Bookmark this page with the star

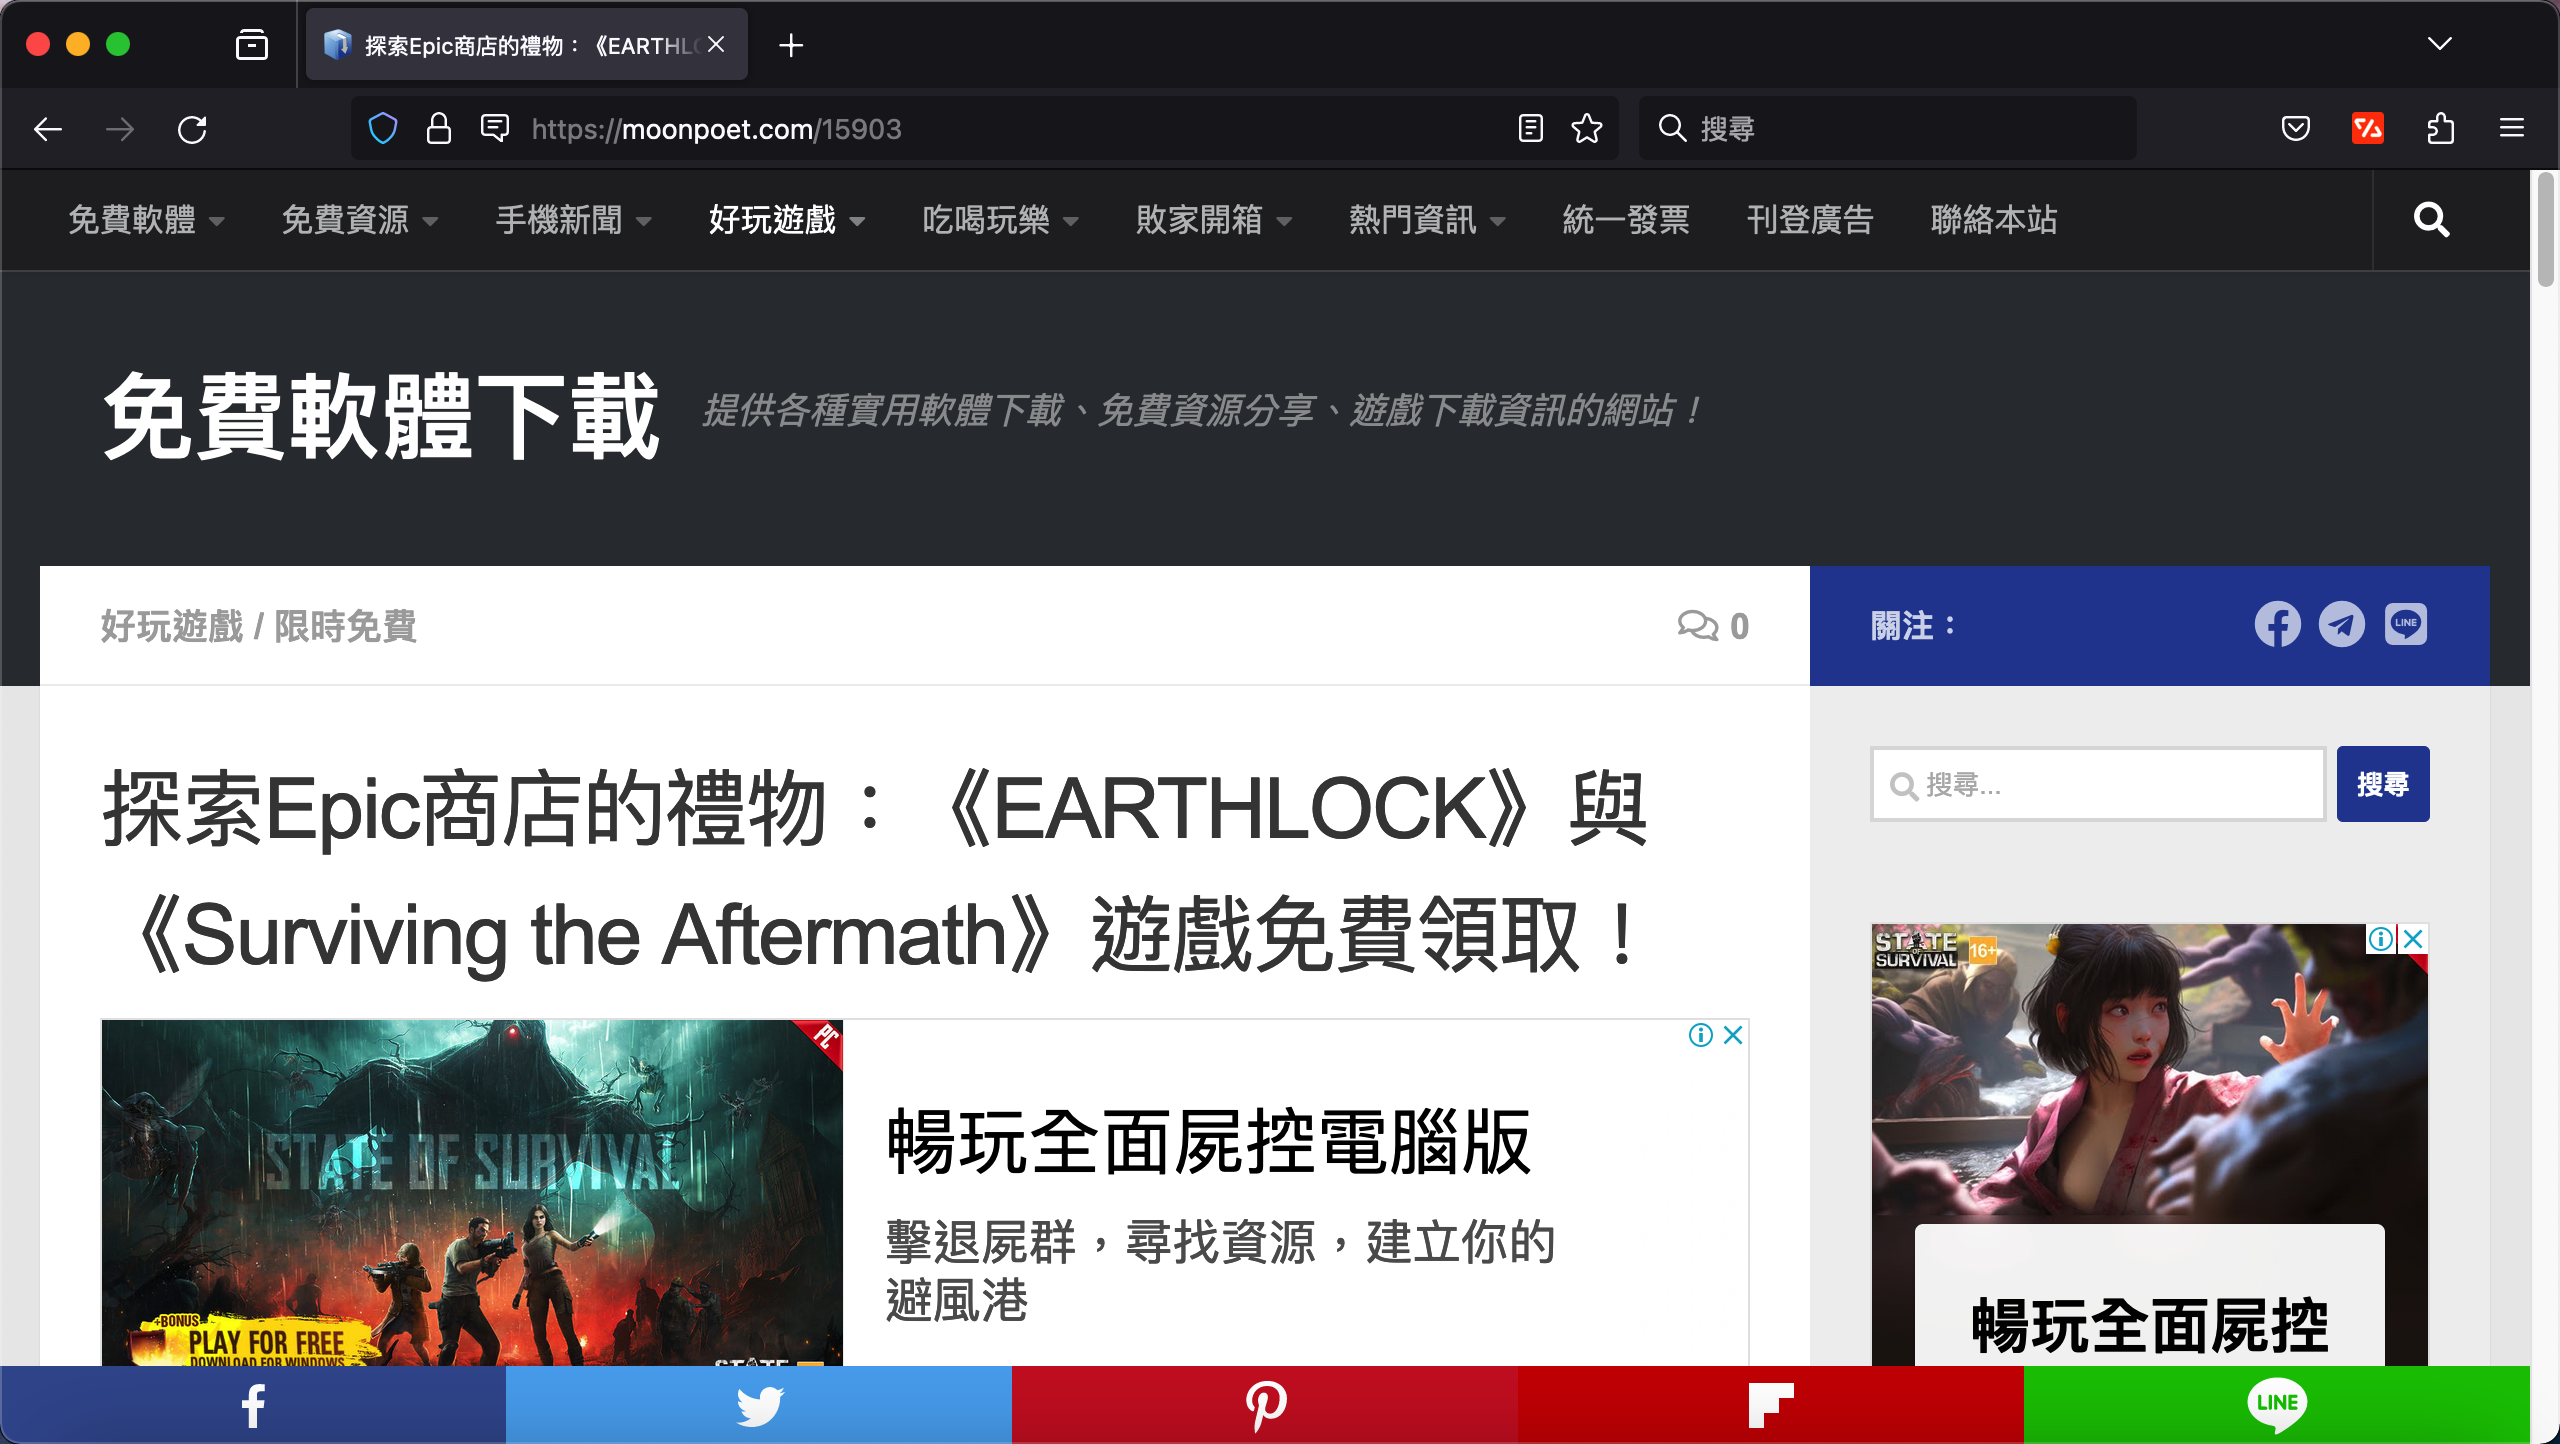click(x=1586, y=128)
